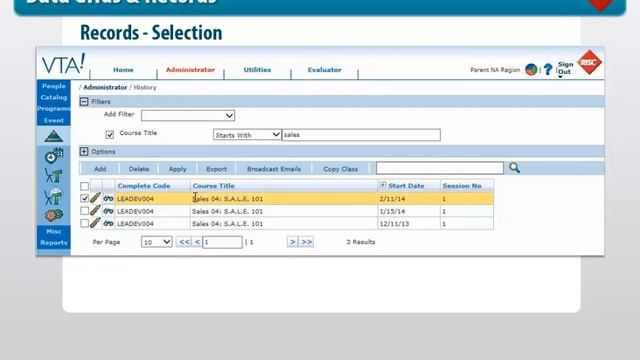Click the binoculars view icon for the 12/11/13 record
Screen dimensions: 640x360
click(x=108, y=223)
